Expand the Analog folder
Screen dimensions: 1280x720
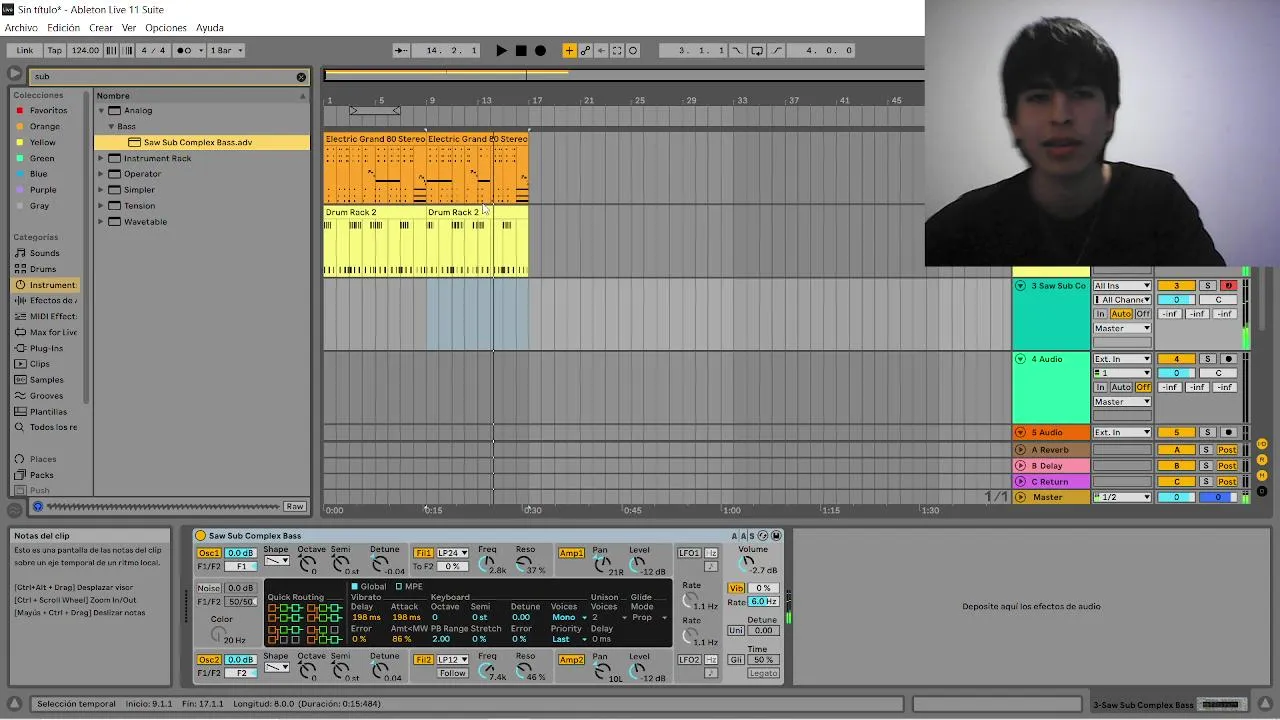(x=101, y=110)
